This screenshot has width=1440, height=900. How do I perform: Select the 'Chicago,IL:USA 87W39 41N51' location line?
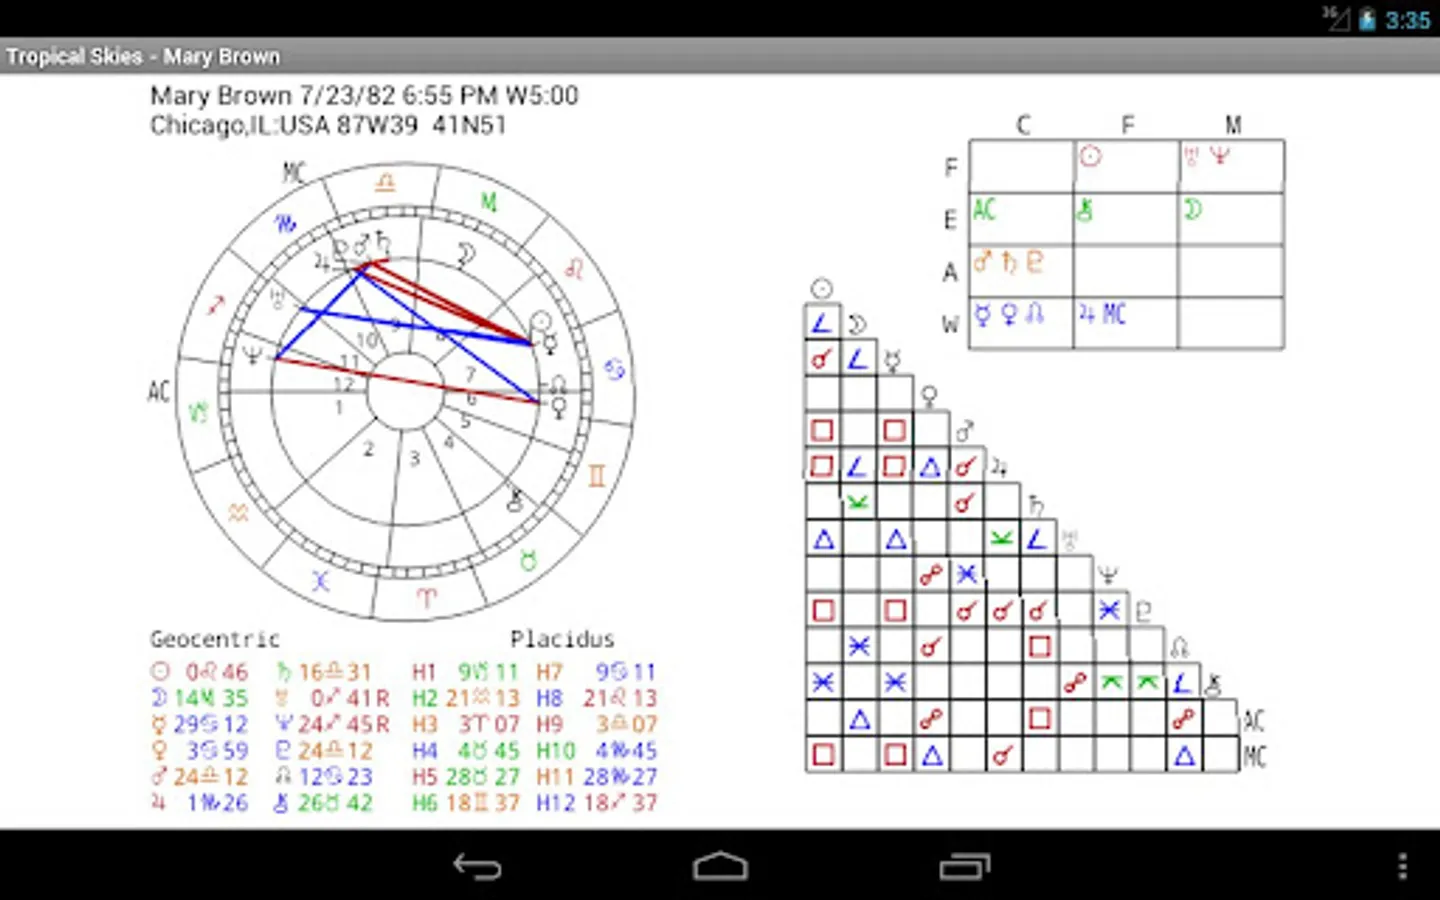click(x=329, y=125)
